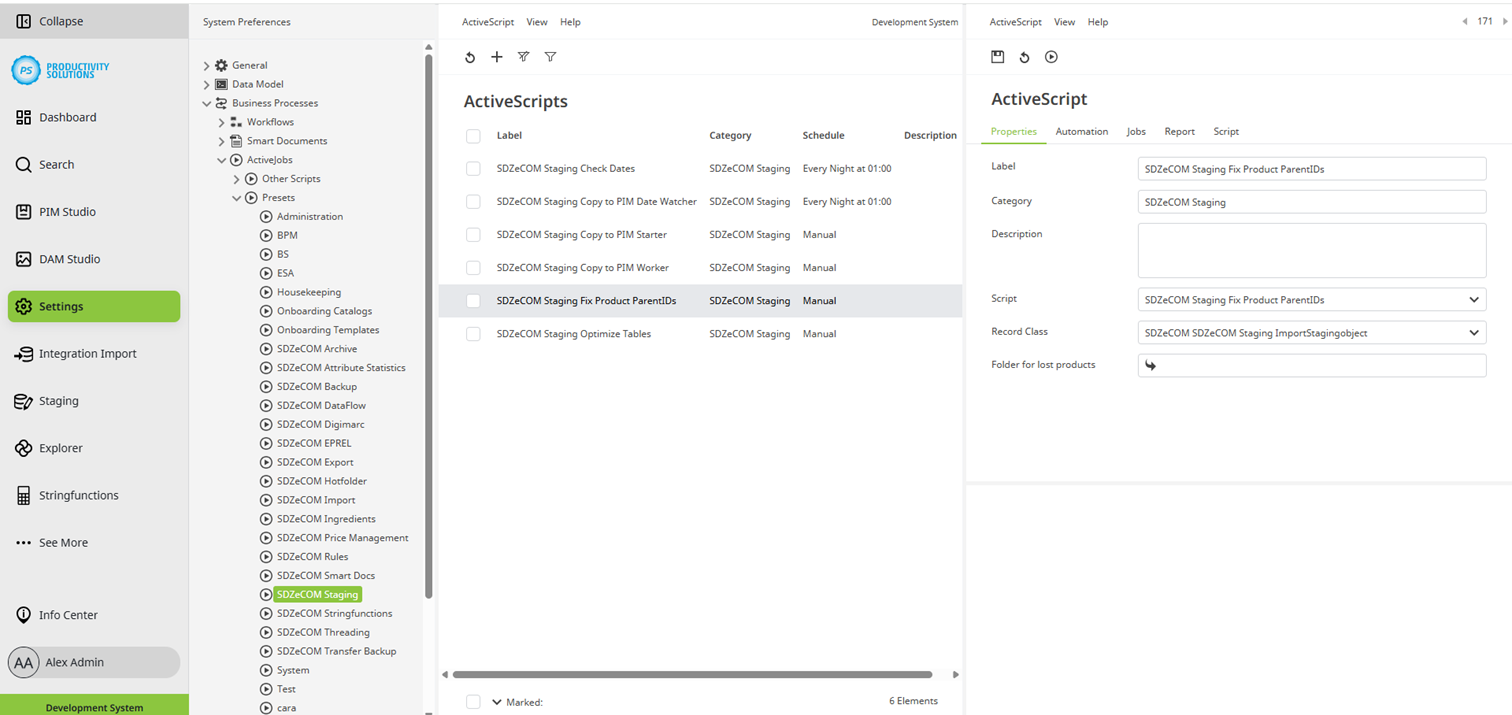Viewport: 1512px width, 715px height.
Task: Collapse the Presets tree node
Action: coord(238,197)
